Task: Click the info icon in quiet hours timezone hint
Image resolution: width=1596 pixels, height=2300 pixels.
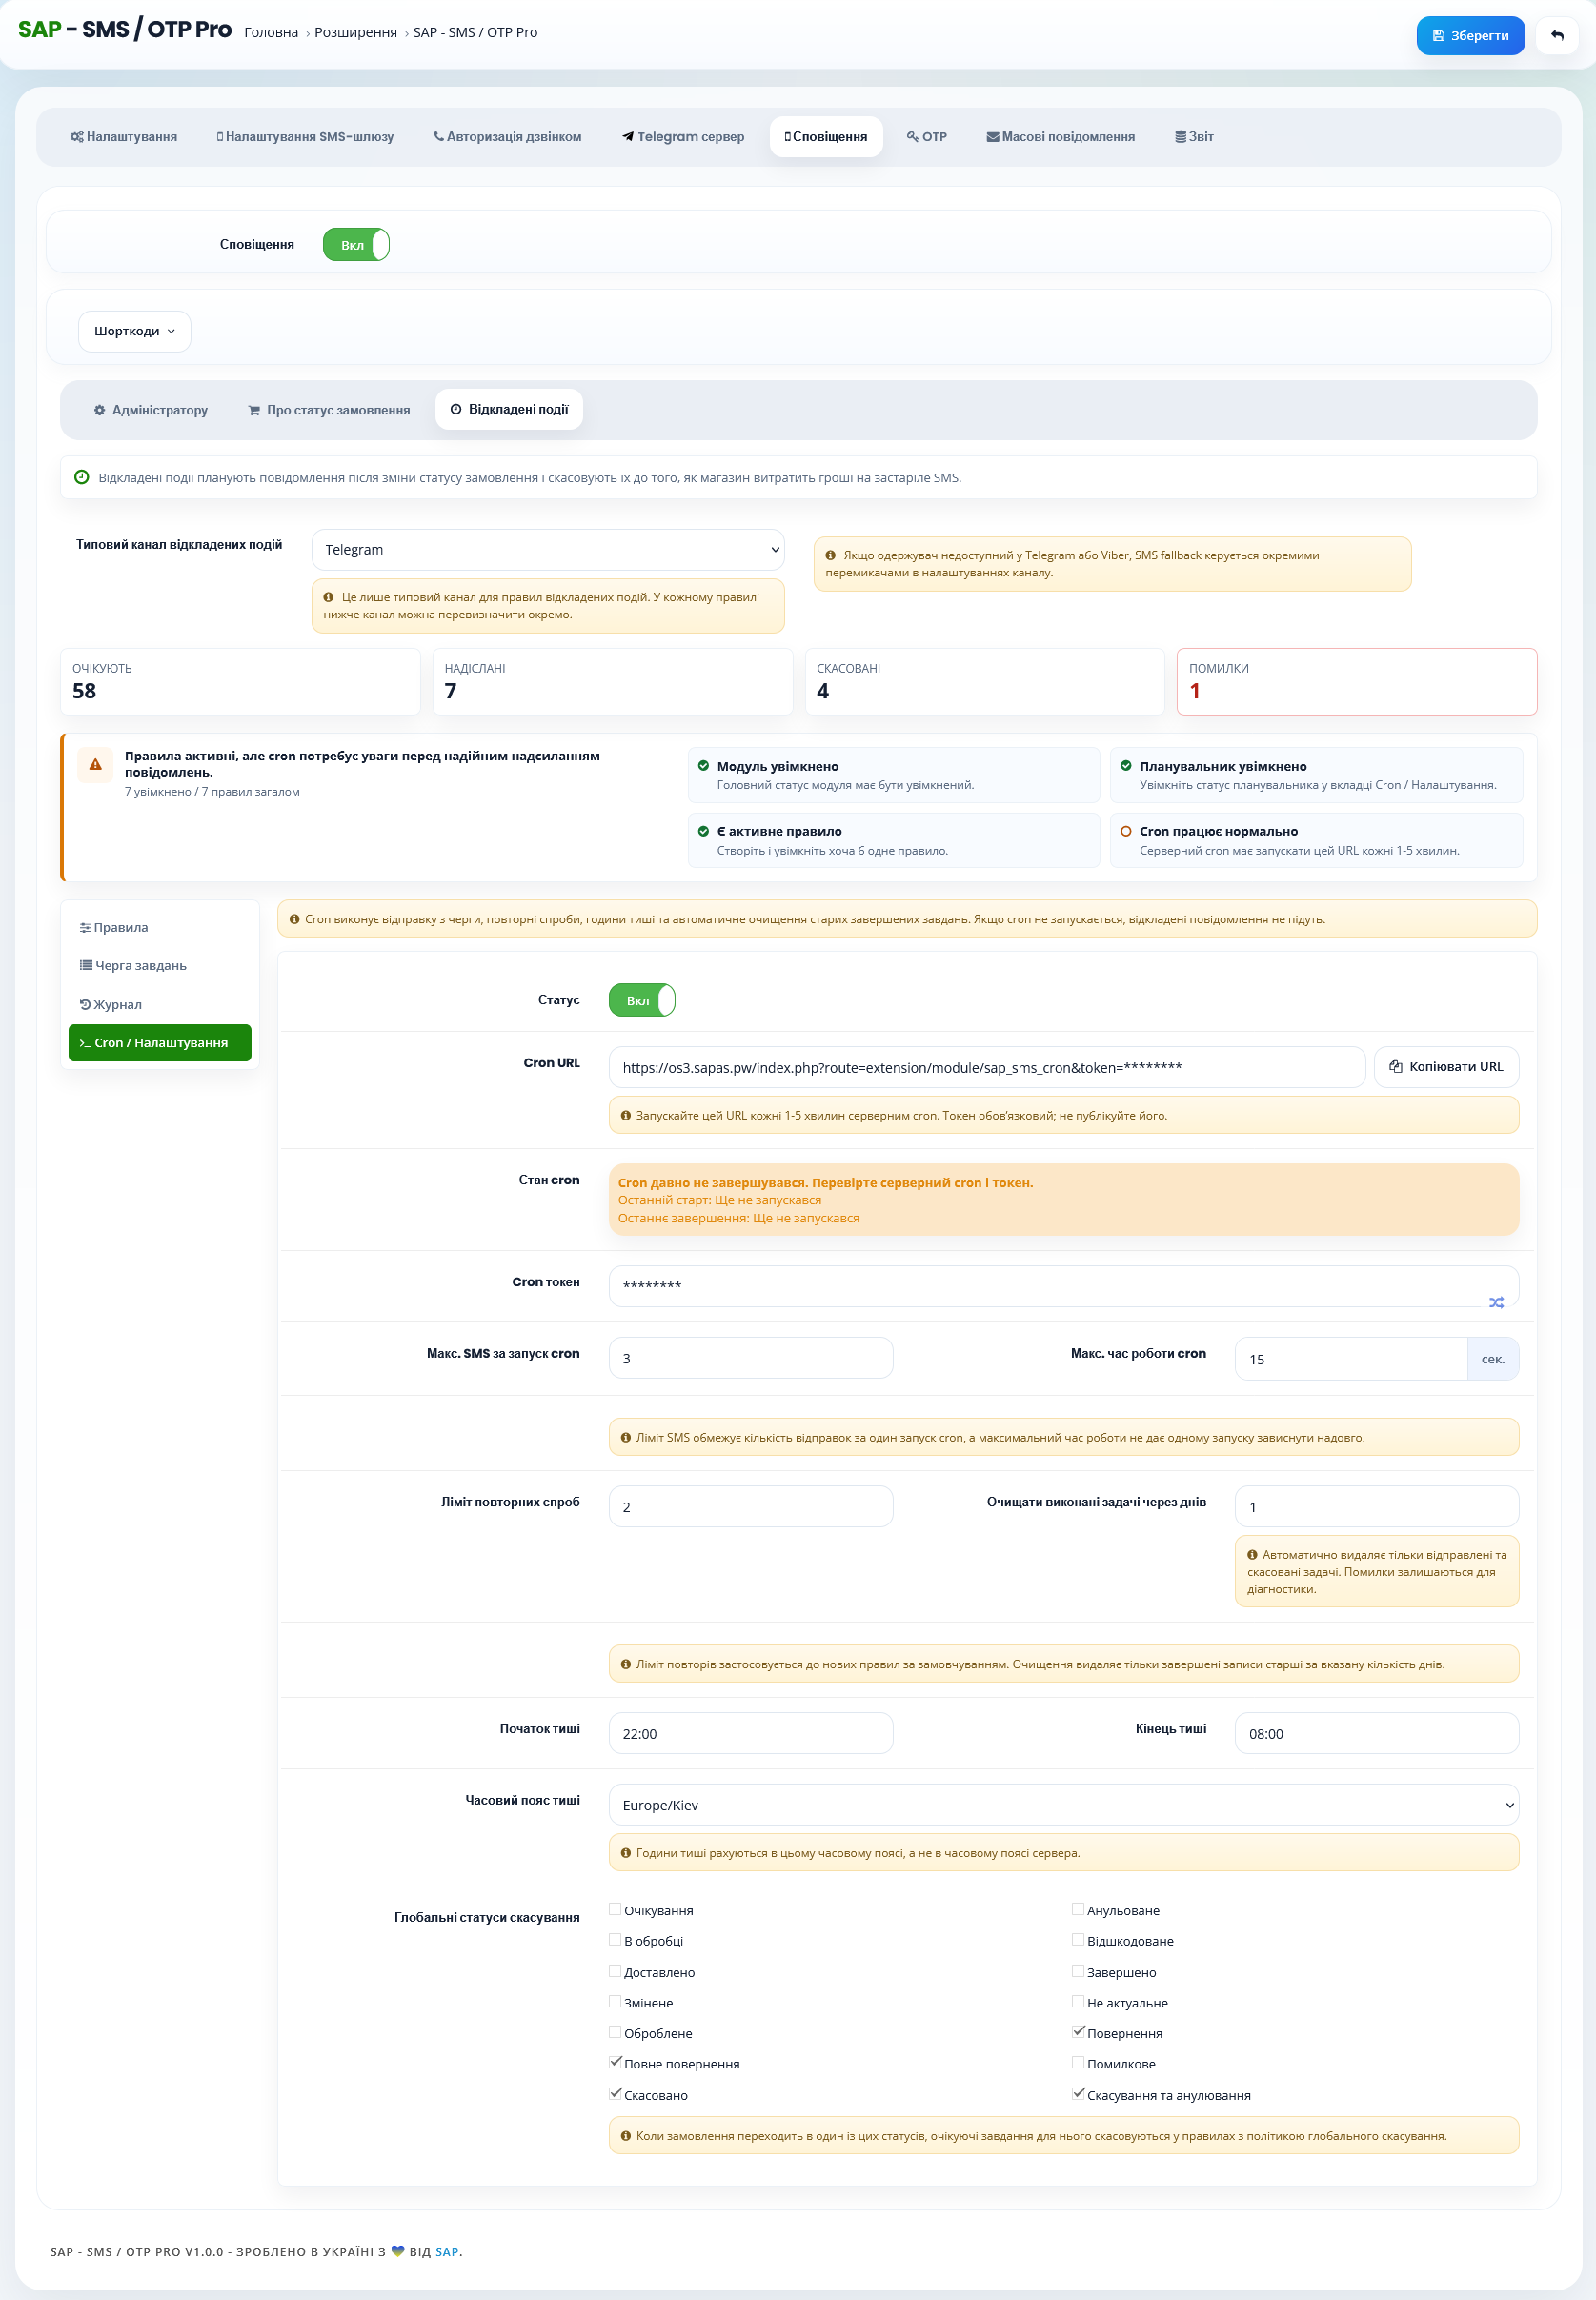Action: click(x=626, y=1852)
